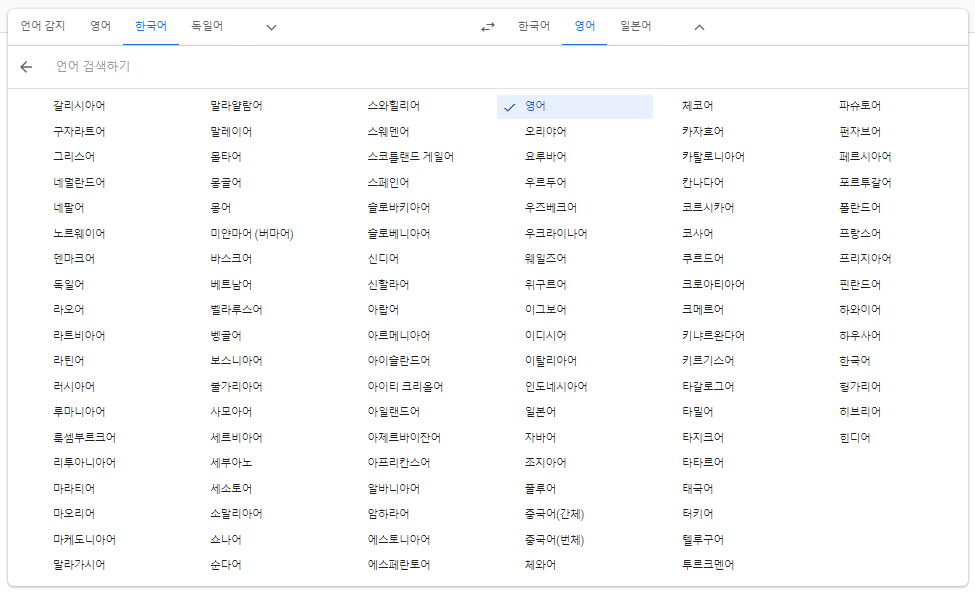Choose 아랍어 language entry
This screenshot has width=975, height=595.
[x=383, y=310]
